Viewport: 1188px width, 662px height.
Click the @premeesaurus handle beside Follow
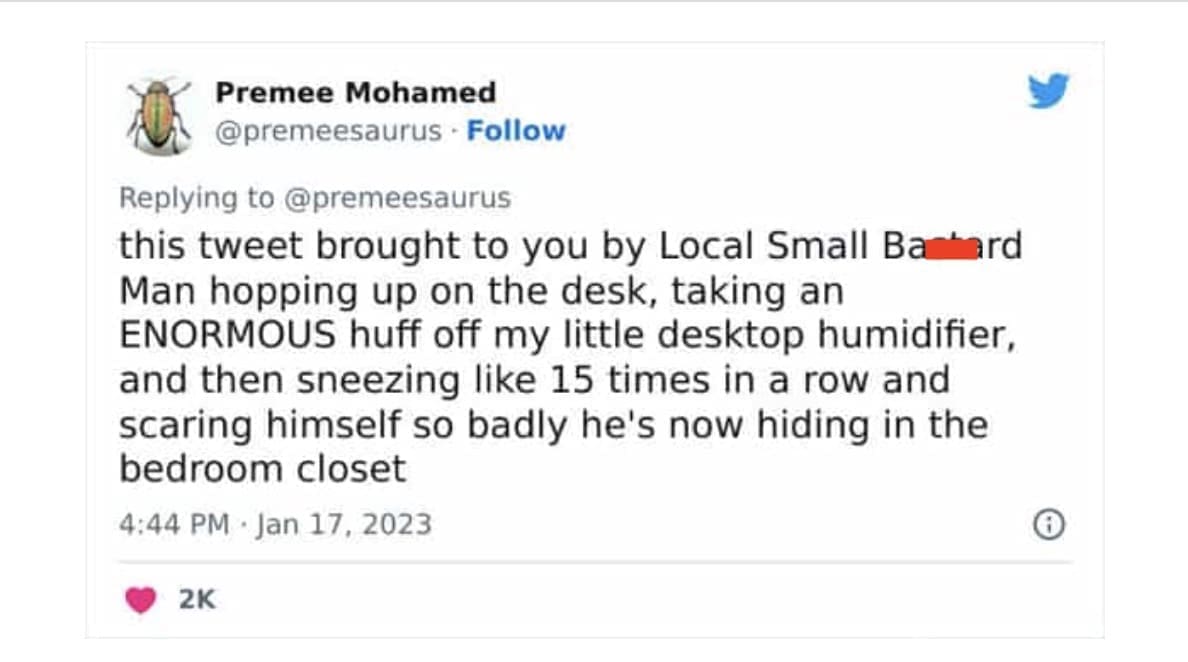pyautogui.click(x=328, y=131)
